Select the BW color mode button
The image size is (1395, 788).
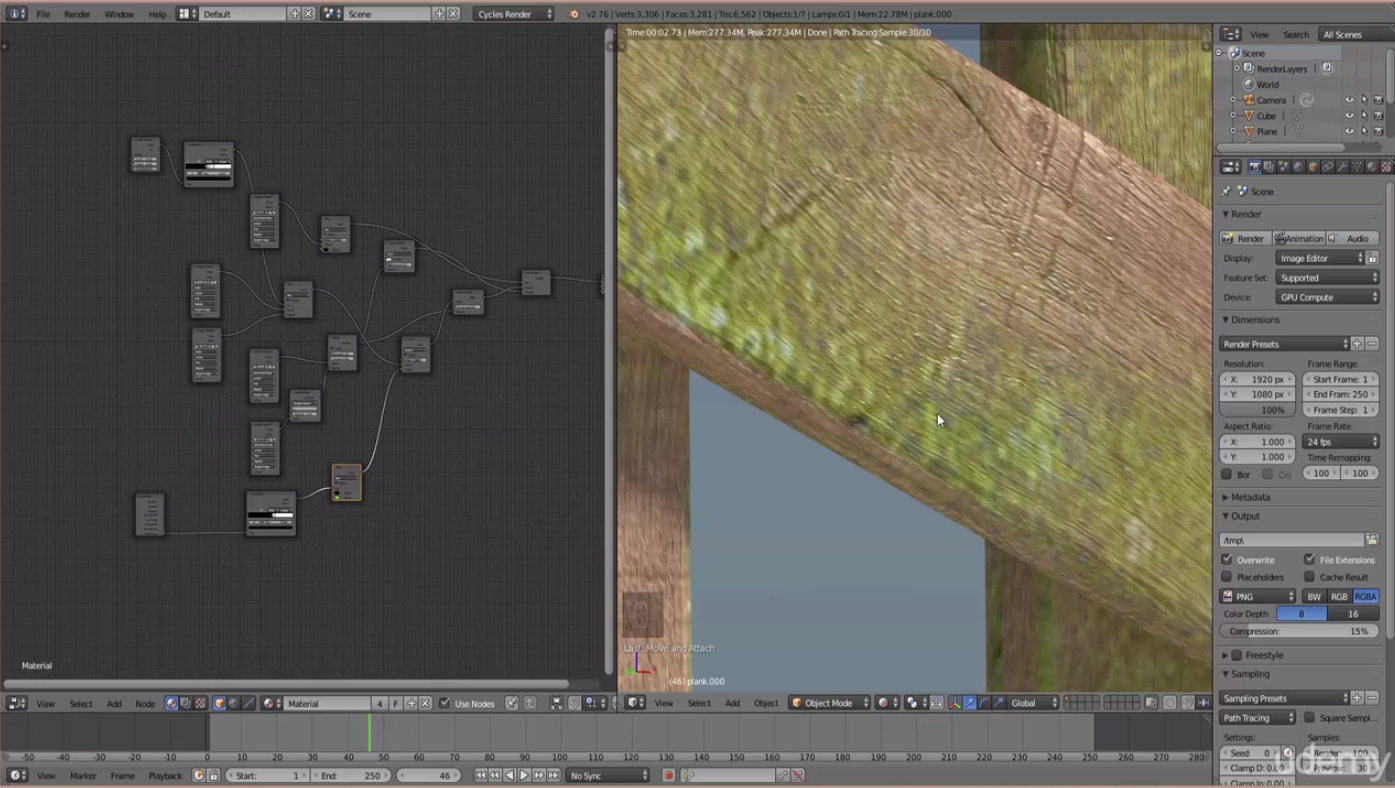(1314, 597)
